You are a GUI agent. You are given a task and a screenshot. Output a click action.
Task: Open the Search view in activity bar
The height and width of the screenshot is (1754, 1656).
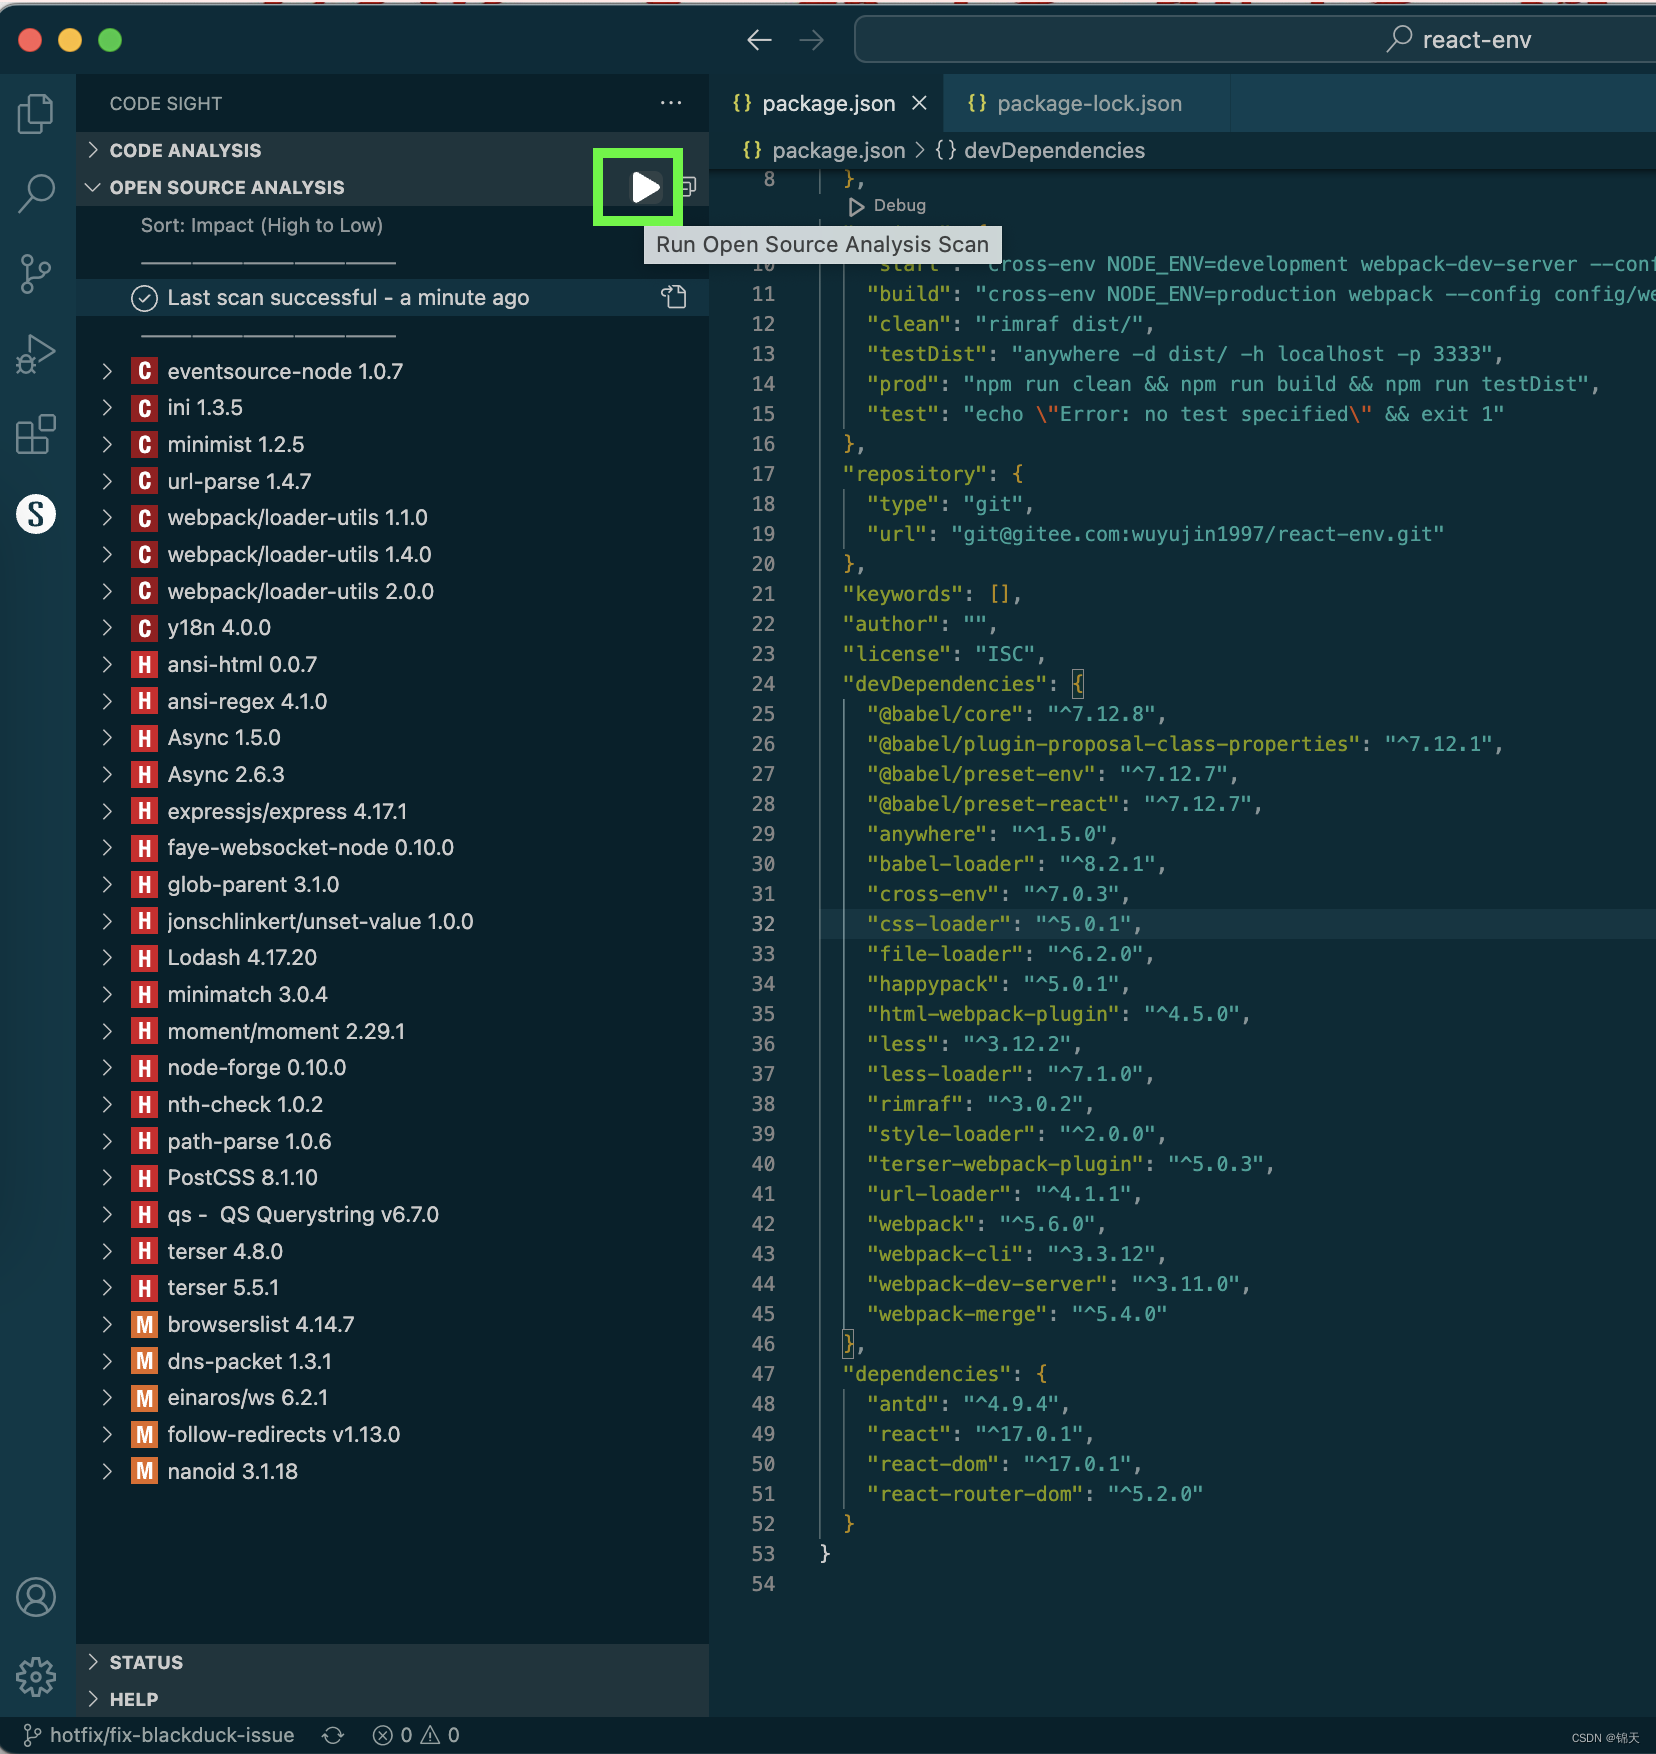(x=36, y=193)
